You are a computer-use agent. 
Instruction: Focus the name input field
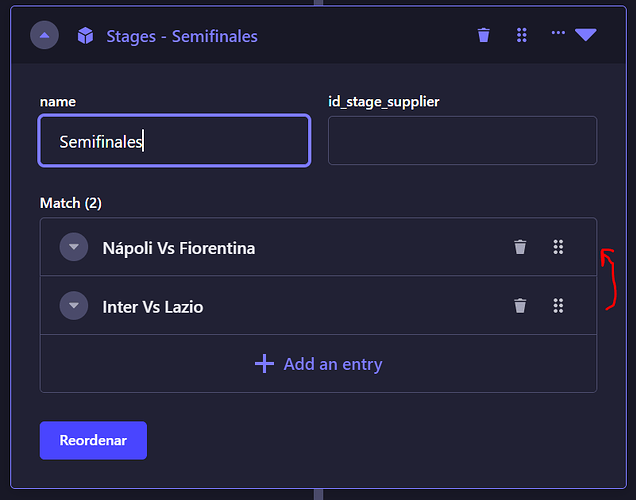(174, 141)
